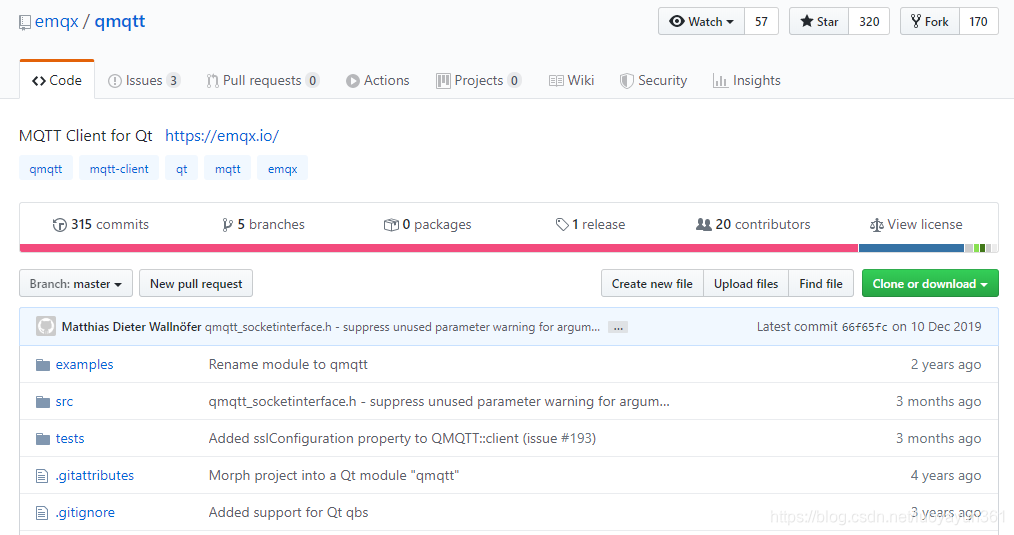Click the release tag icon
This screenshot has width=1014, height=535.
coord(562,224)
